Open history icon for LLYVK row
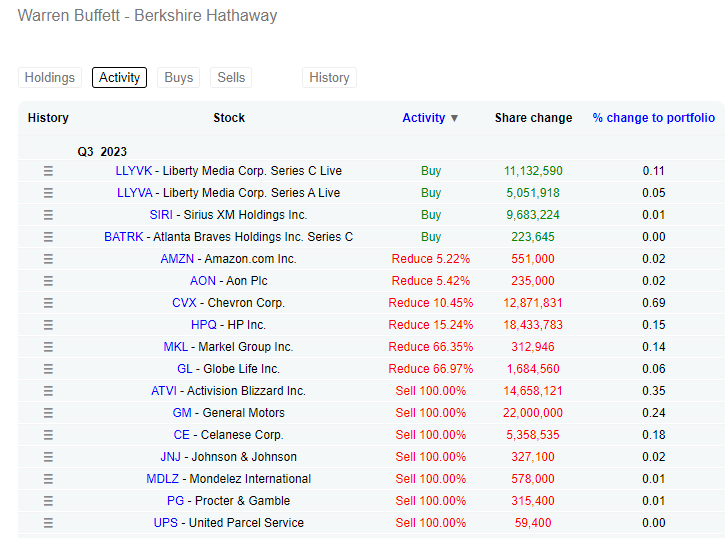This screenshot has height=538, width=728. (48, 171)
